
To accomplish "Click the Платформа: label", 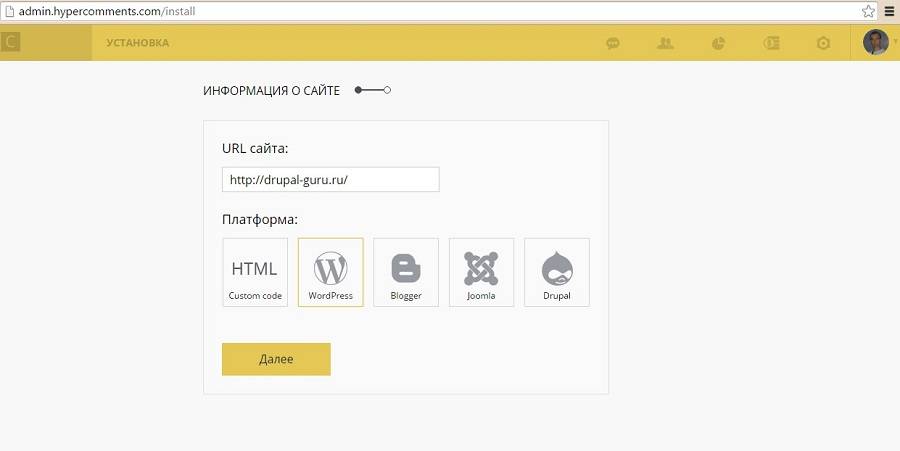I will (x=260, y=219).
